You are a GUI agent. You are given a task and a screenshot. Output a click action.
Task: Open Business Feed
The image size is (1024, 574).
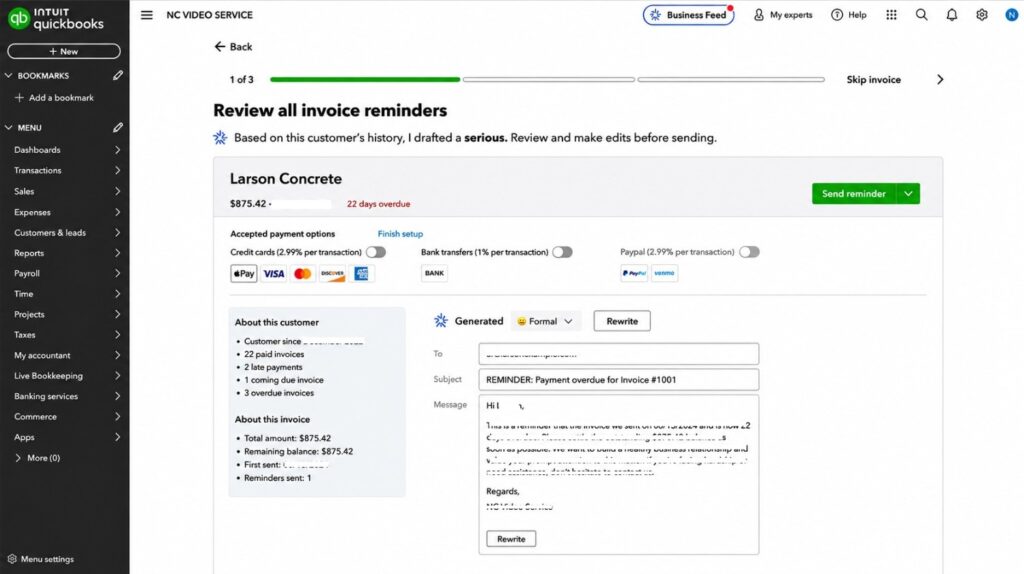[x=688, y=14]
